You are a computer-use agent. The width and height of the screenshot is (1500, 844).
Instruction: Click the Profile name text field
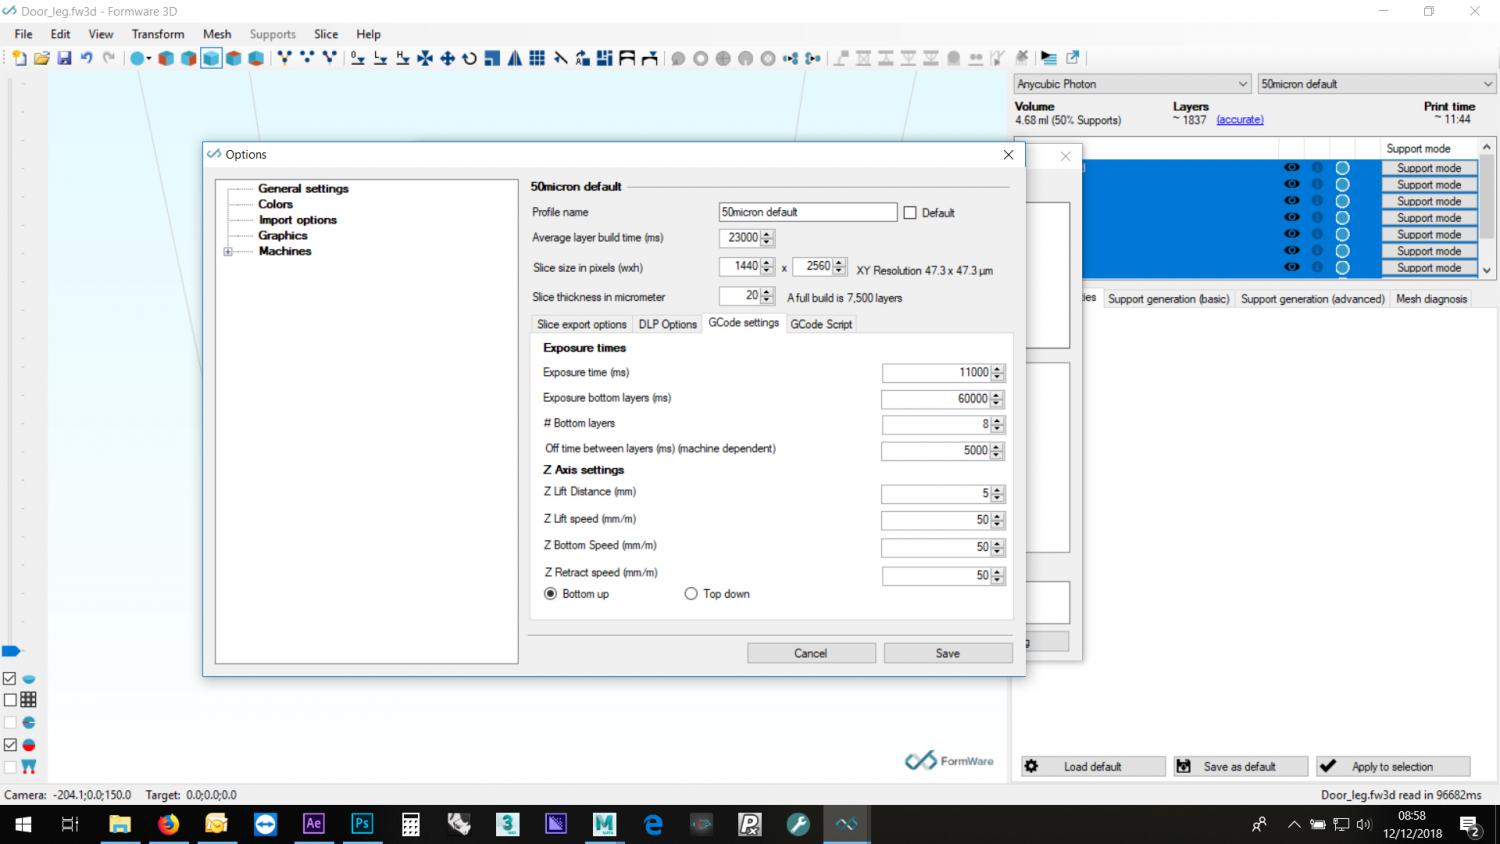[807, 212]
